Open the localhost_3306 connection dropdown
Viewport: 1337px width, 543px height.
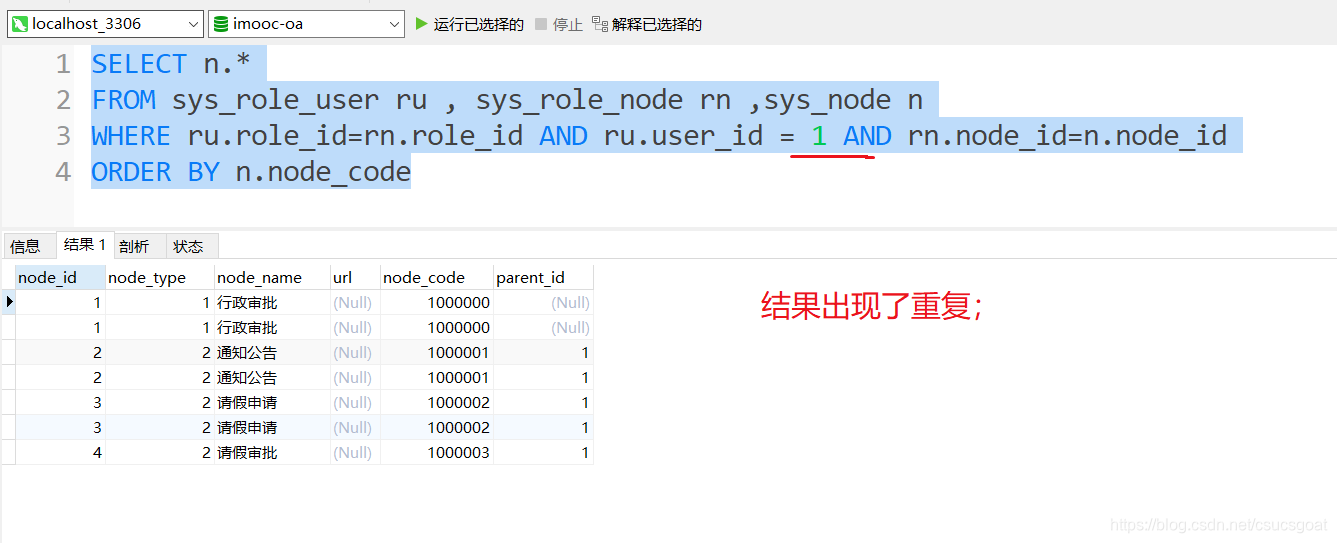coord(105,24)
